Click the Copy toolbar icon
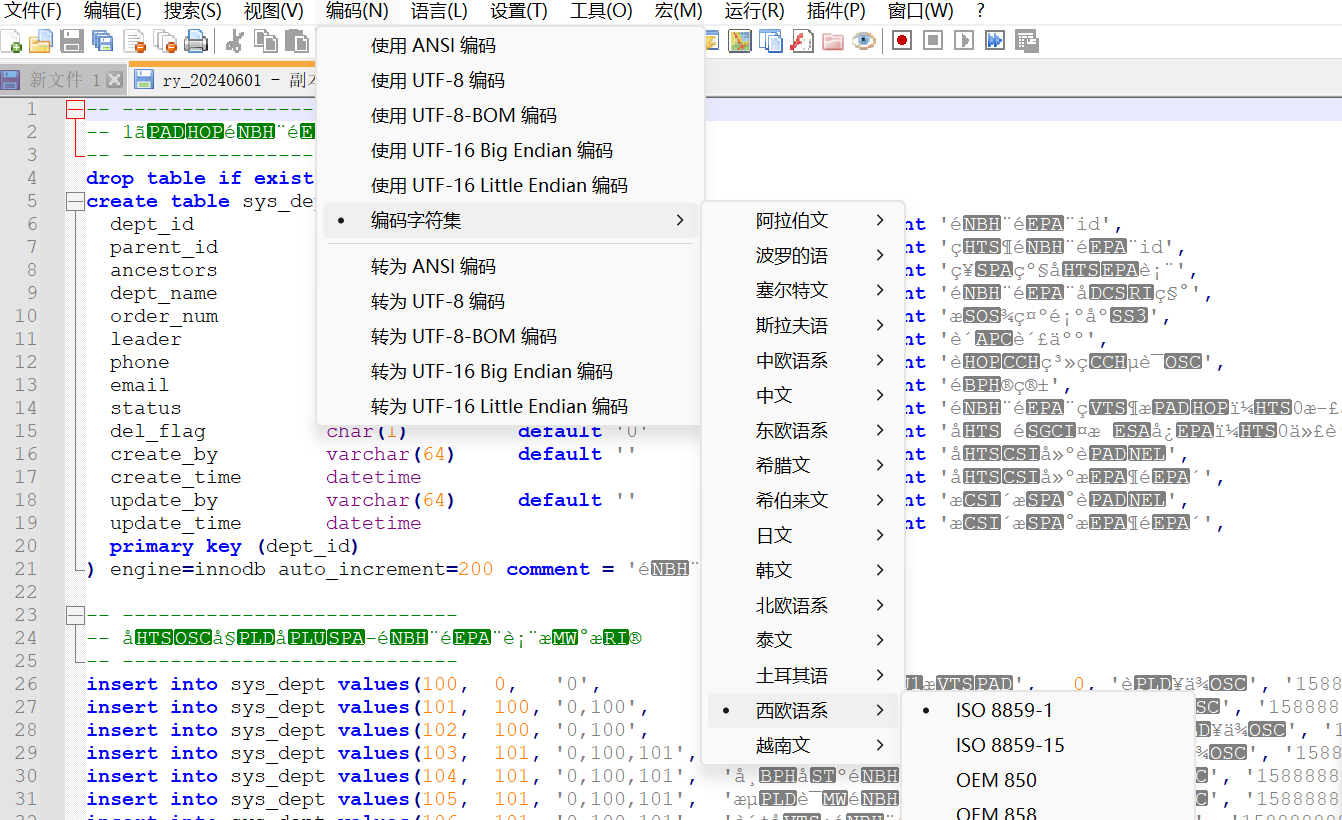Screen dimensions: 1342x820 click(265, 41)
